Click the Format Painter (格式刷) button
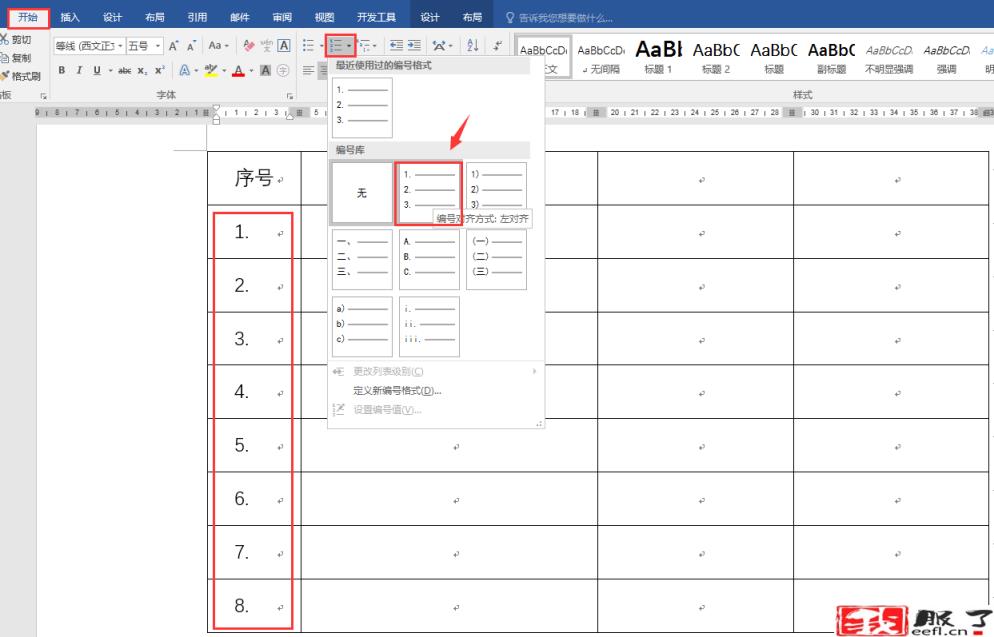The image size is (994, 637). coord(20,76)
